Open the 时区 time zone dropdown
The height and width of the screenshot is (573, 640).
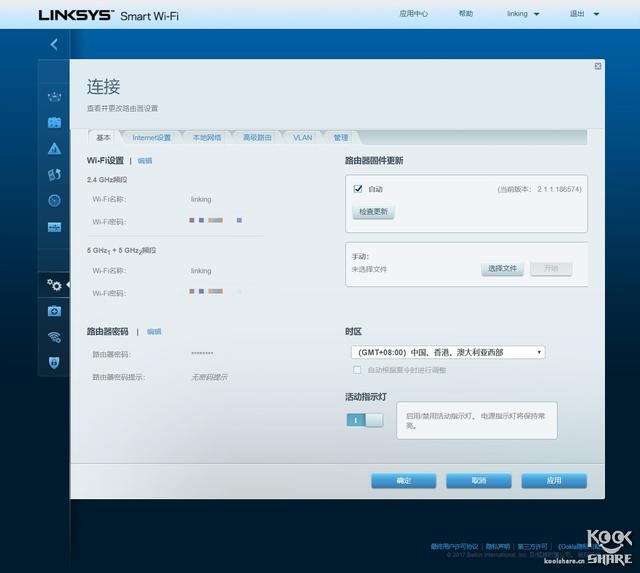click(448, 352)
